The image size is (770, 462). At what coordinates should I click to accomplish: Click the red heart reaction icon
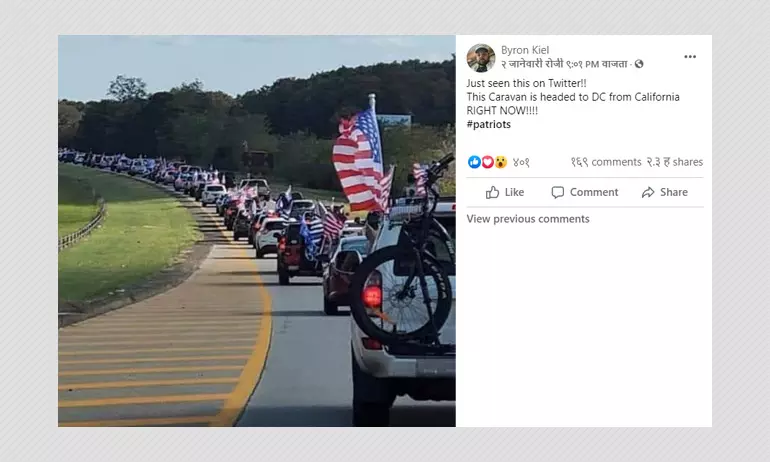tap(487, 162)
